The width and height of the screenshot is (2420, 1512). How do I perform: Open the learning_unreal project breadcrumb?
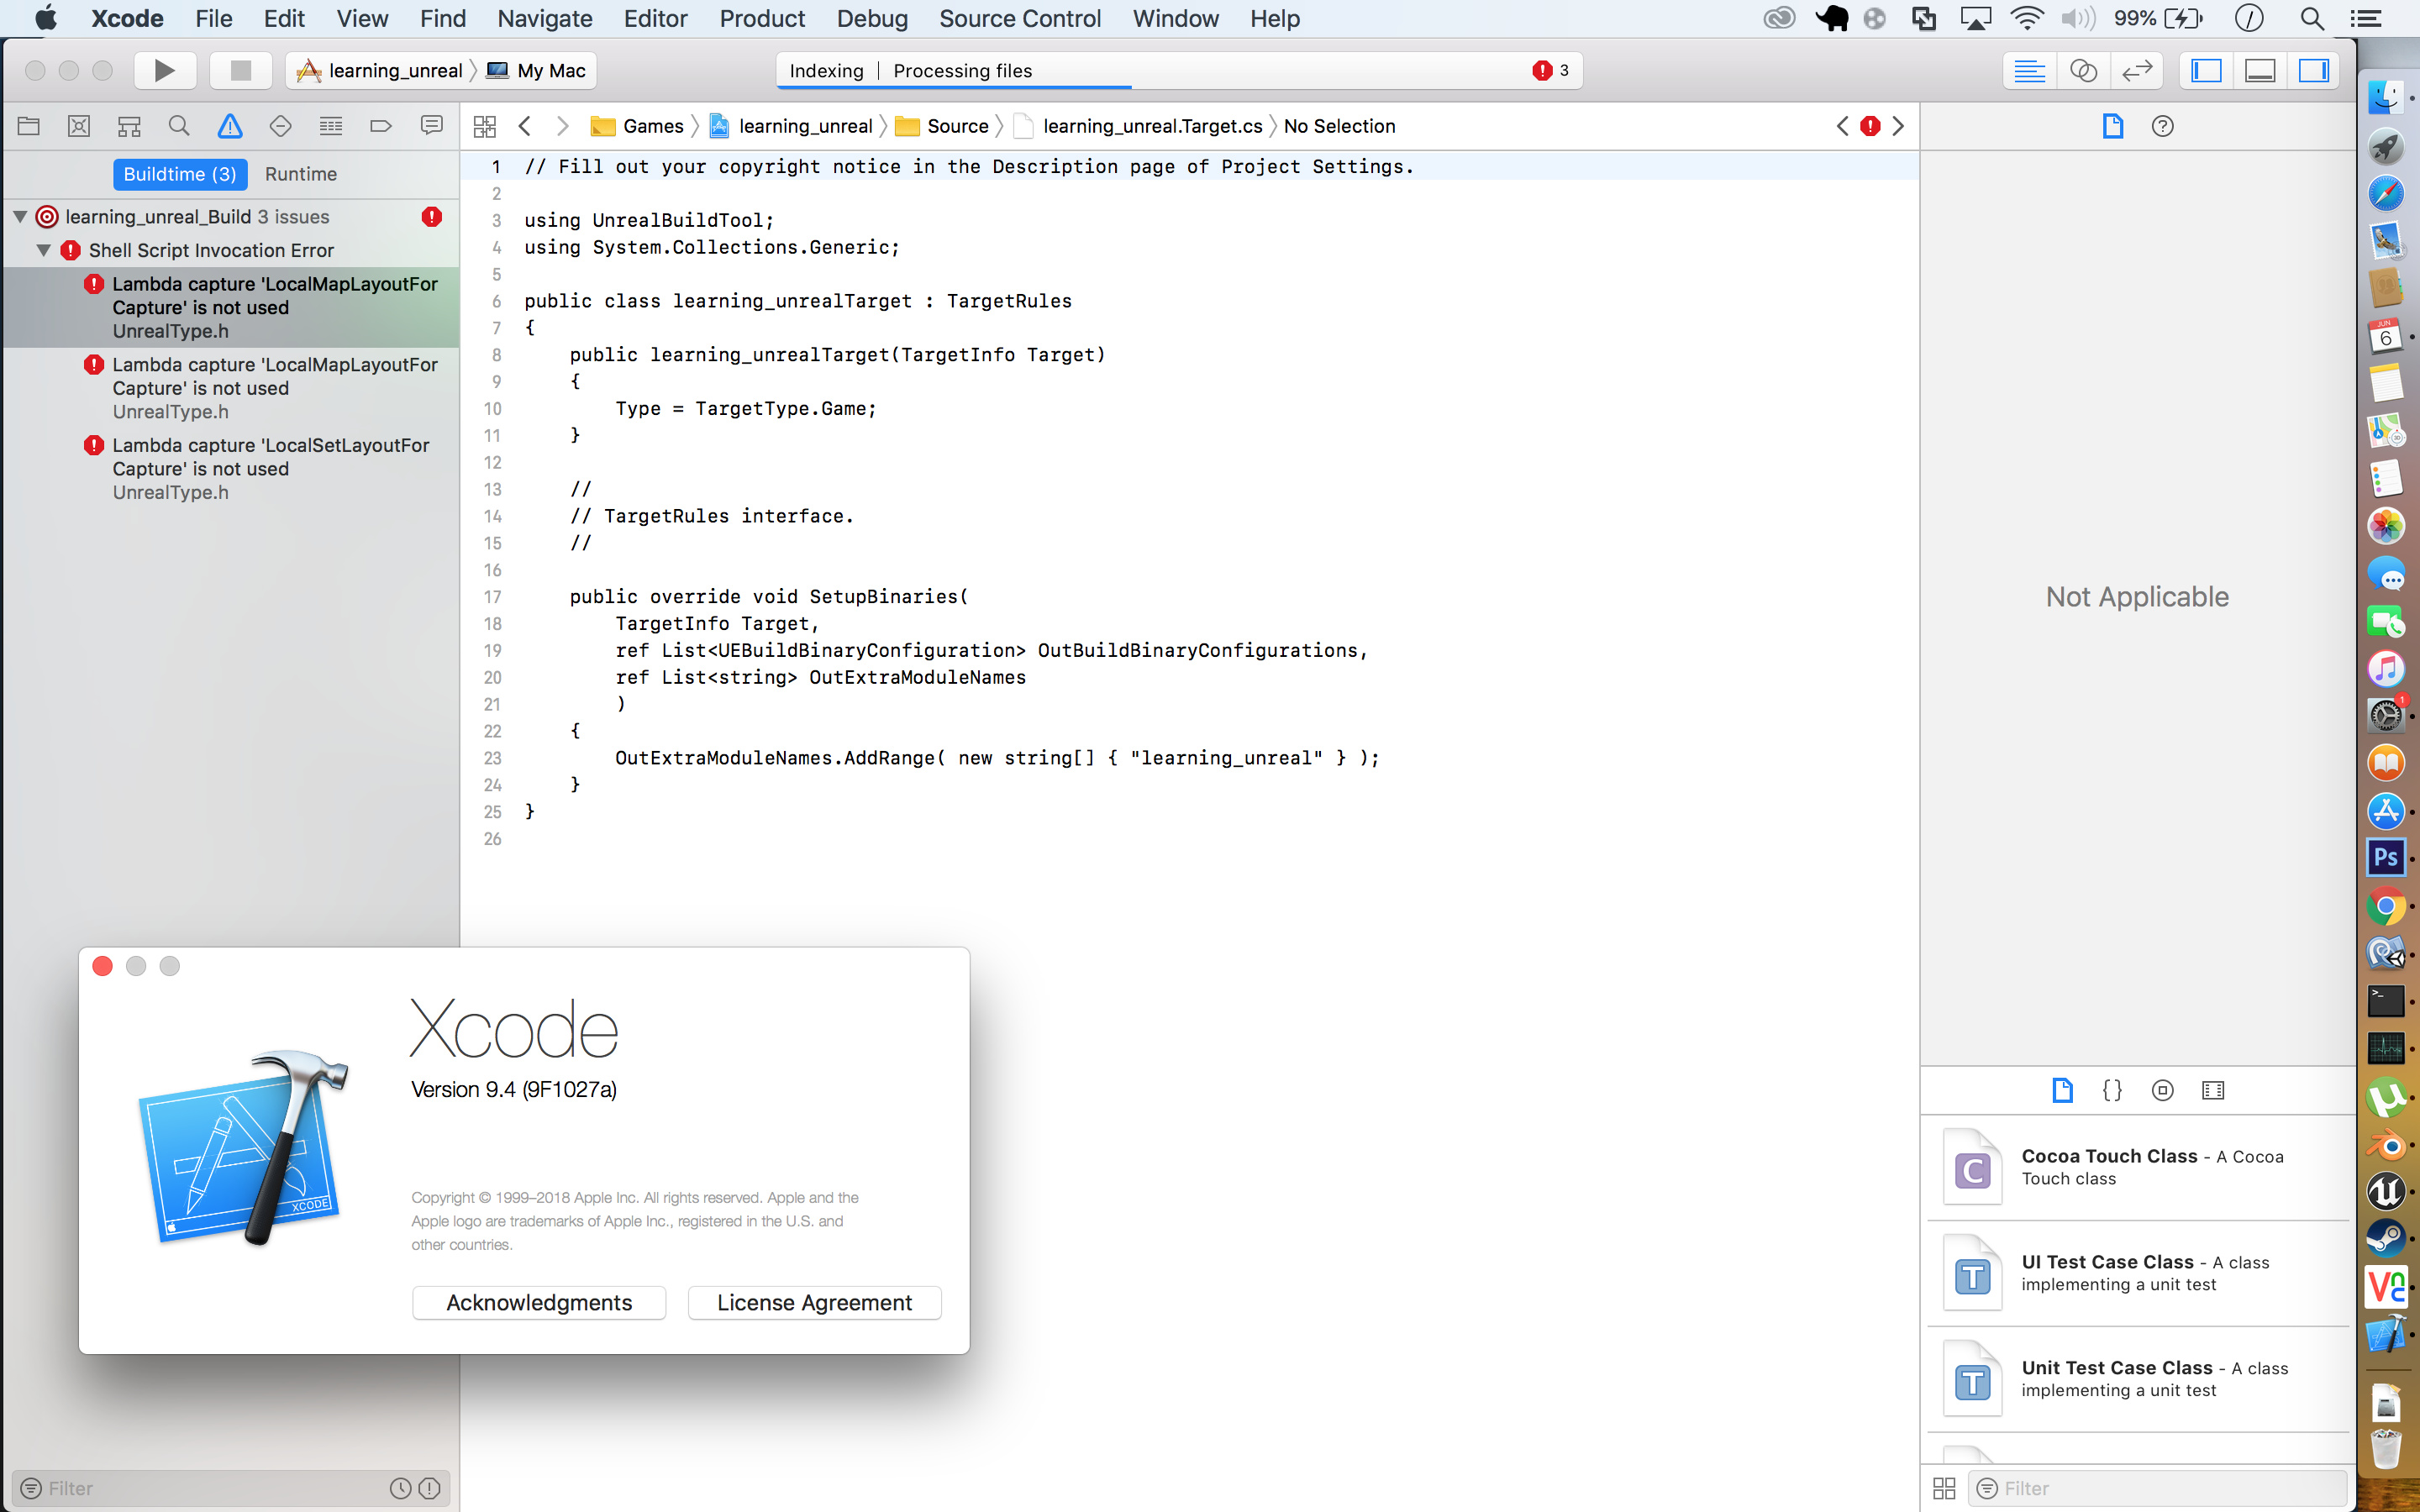point(791,126)
